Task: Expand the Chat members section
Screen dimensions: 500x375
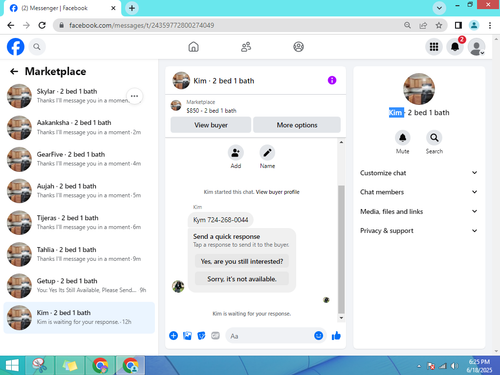Action: tap(419, 192)
